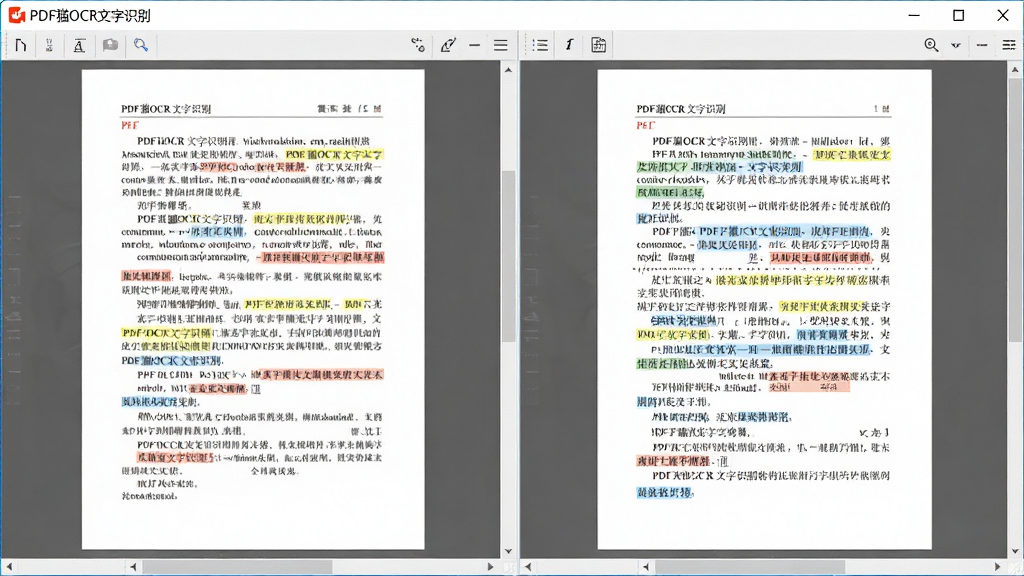This screenshot has height=576, width=1024.
Task: Click left pane vertical scrollbar down arrow
Action: pyautogui.click(x=509, y=551)
